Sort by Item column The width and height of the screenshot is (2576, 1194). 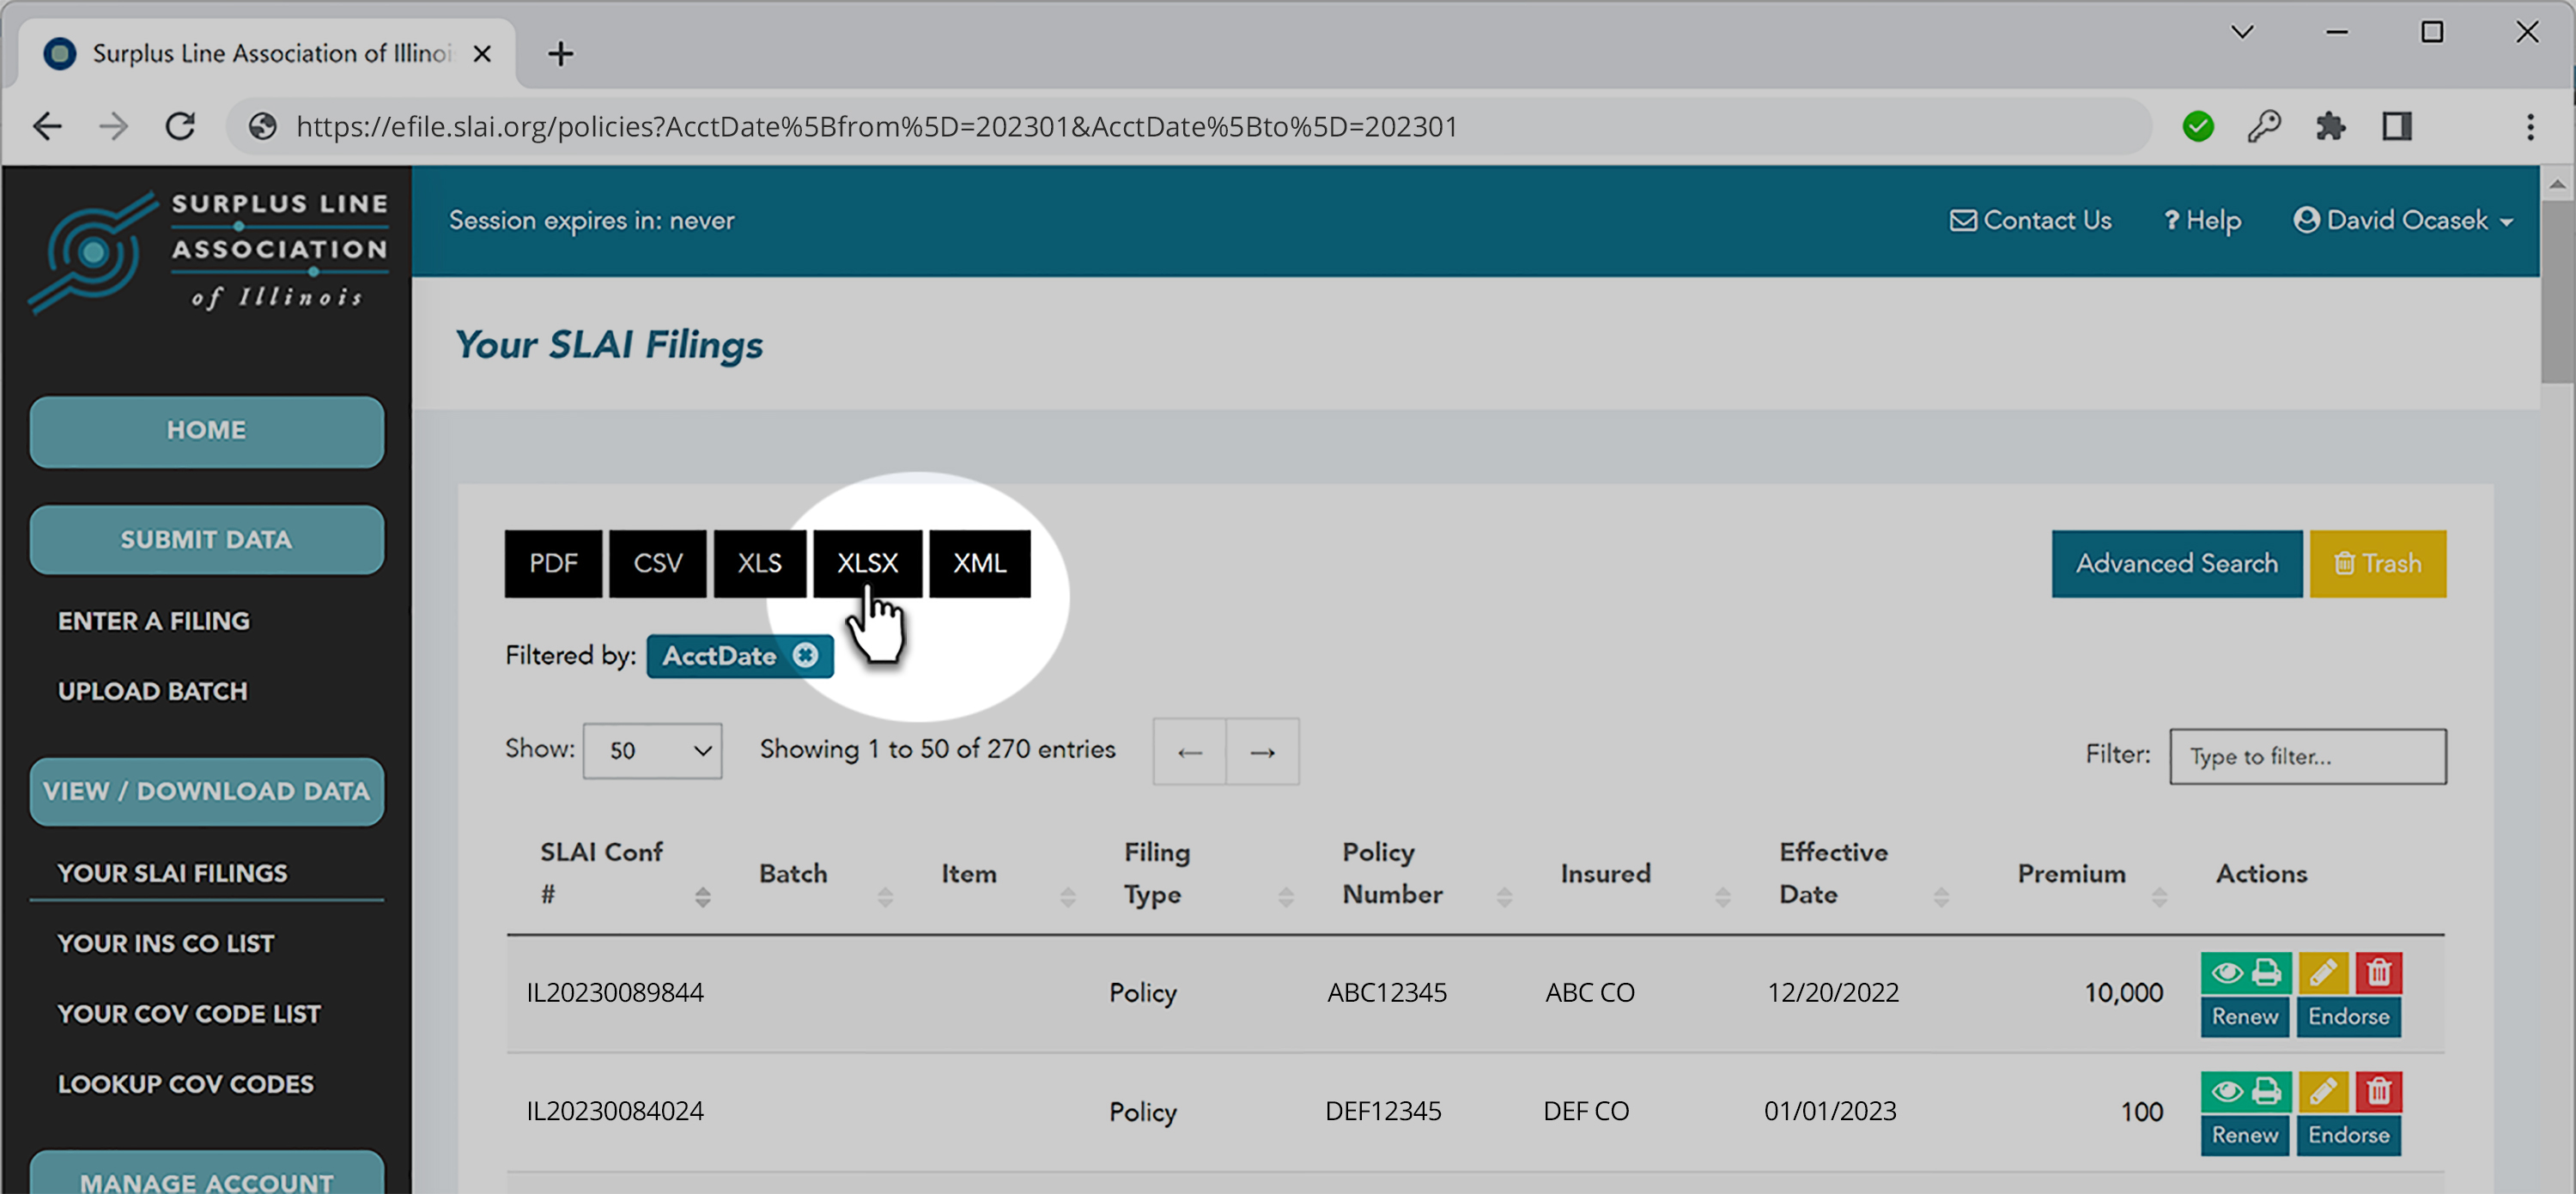[1068, 897]
